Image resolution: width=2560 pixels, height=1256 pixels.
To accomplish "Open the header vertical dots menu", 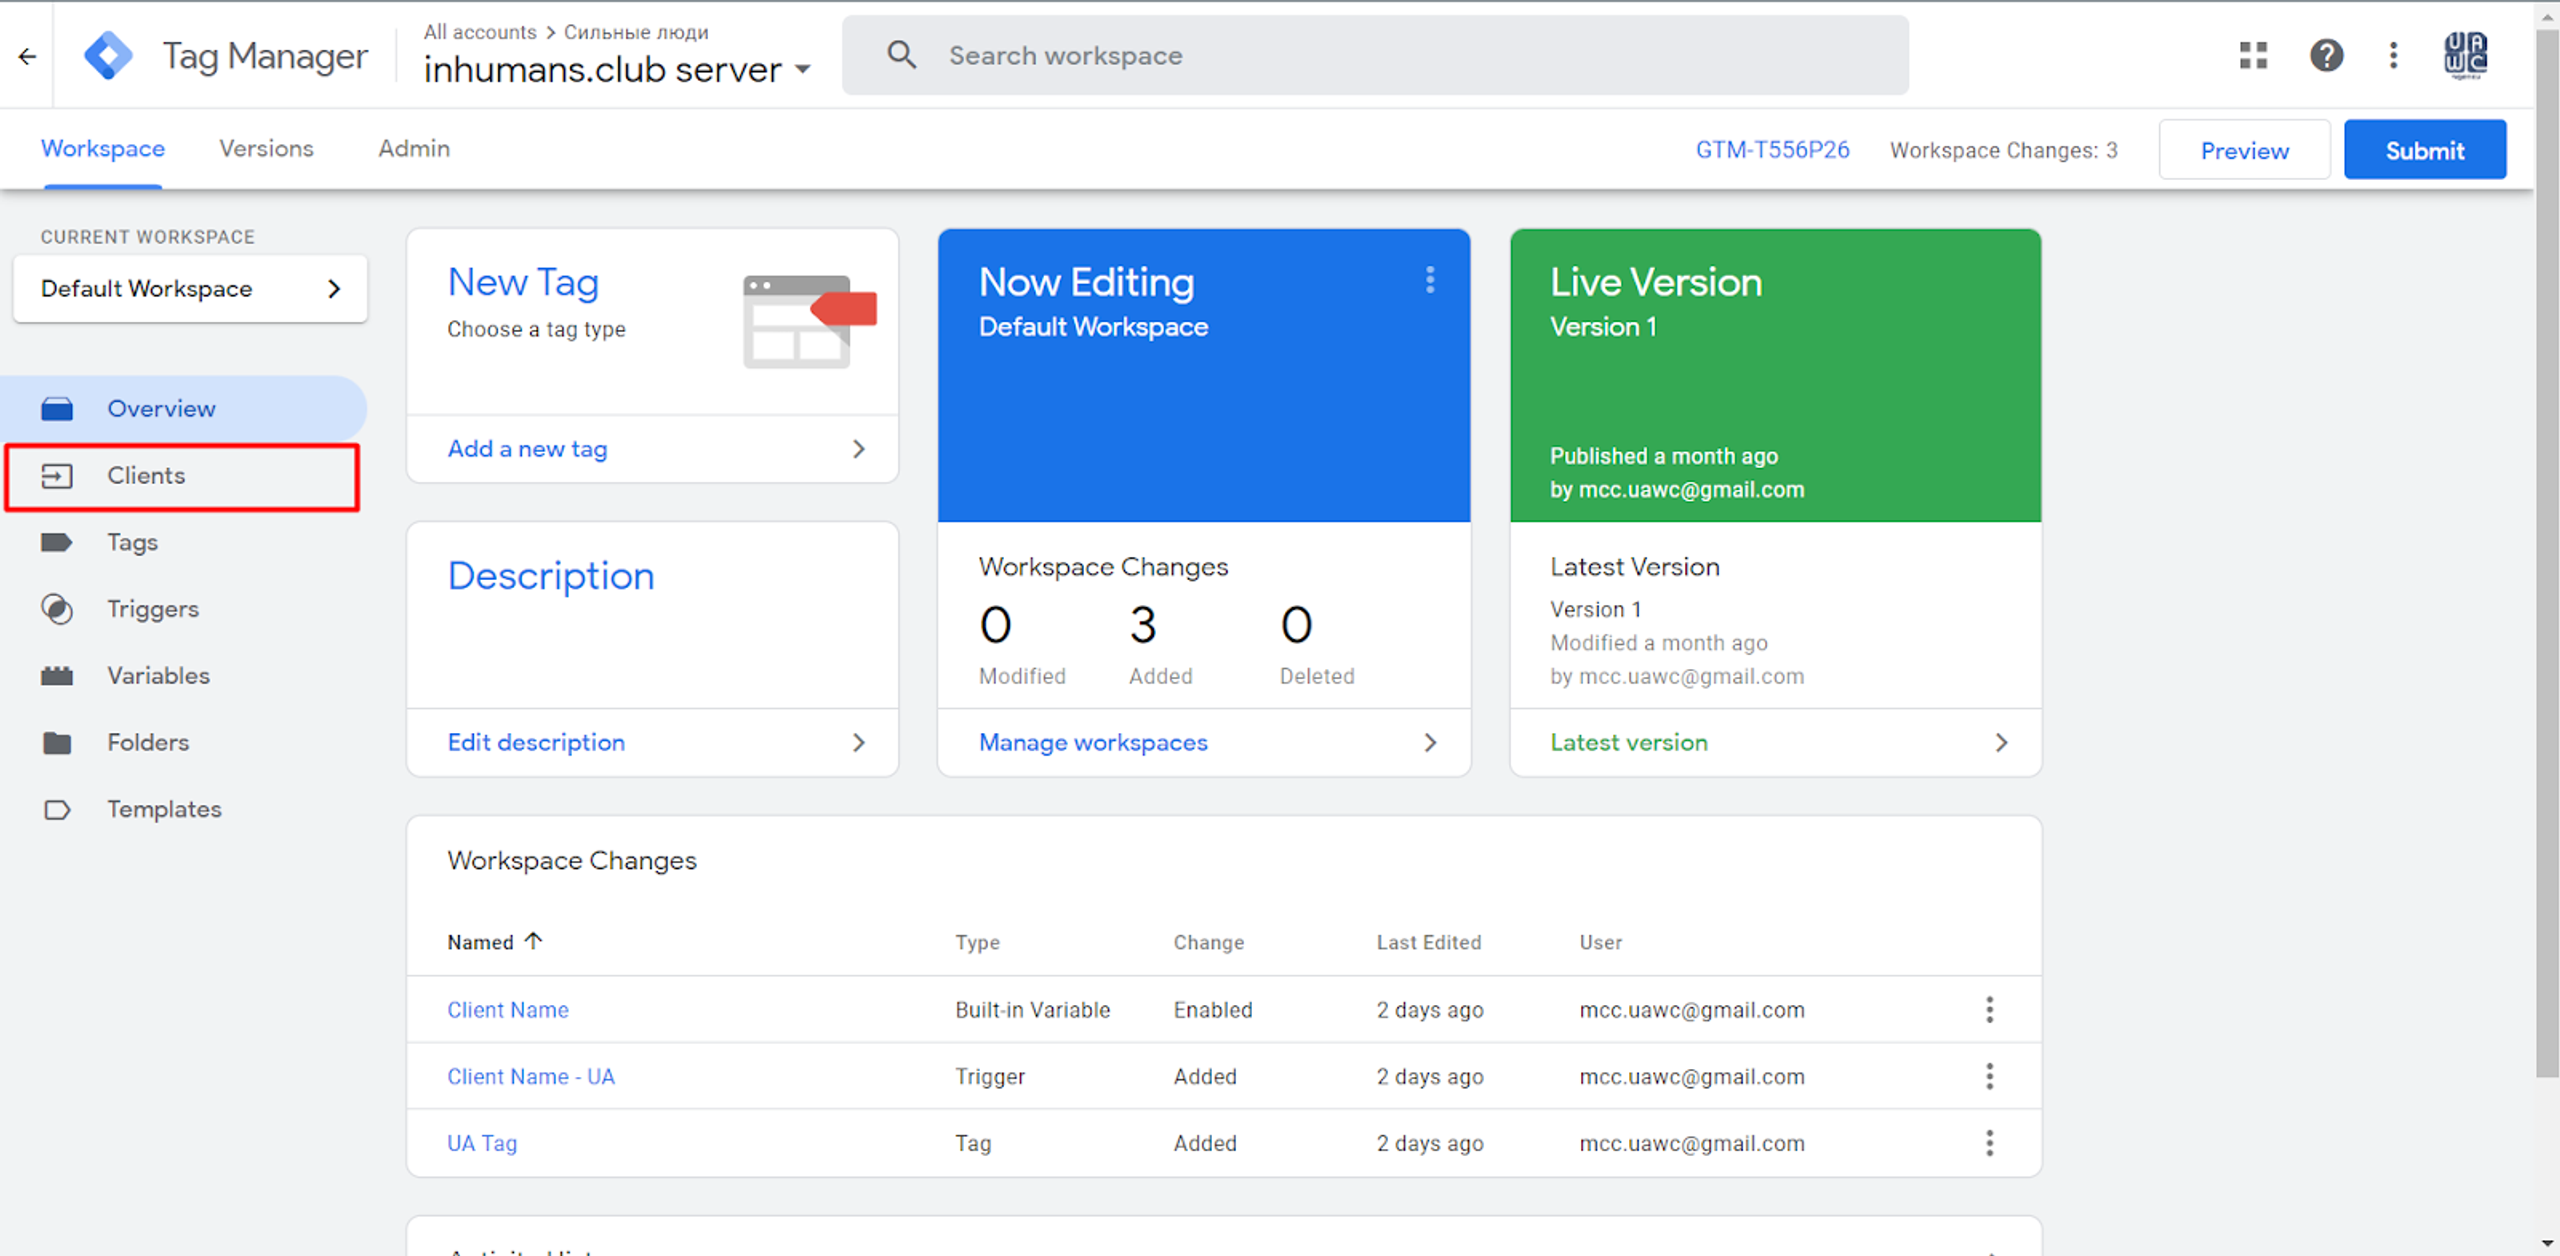I will 2393,55.
